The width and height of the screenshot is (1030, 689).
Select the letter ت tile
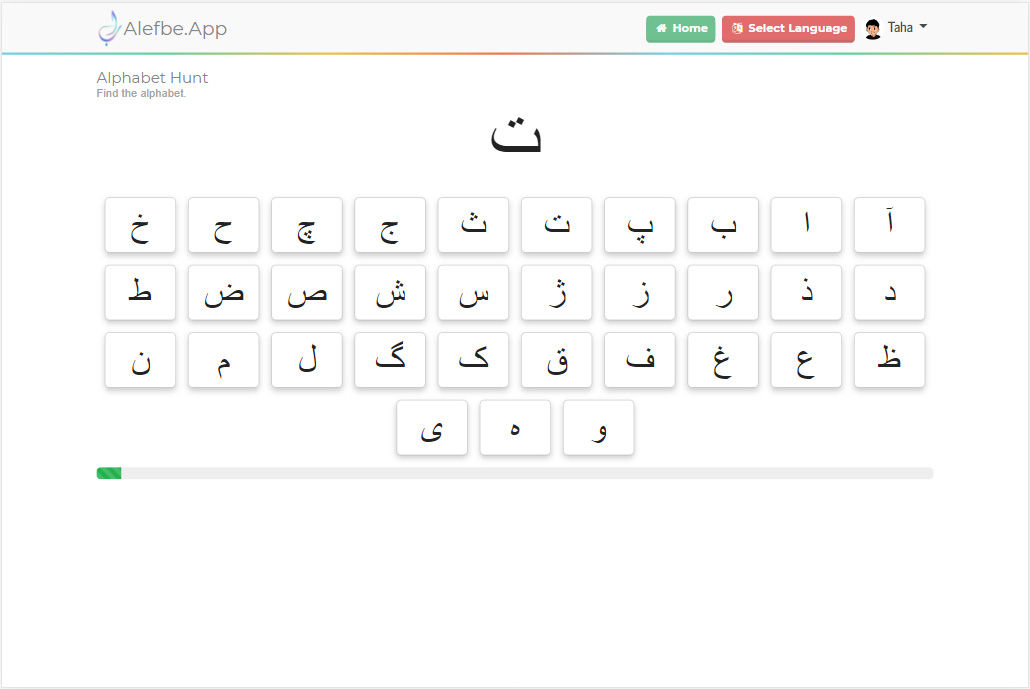[556, 225]
